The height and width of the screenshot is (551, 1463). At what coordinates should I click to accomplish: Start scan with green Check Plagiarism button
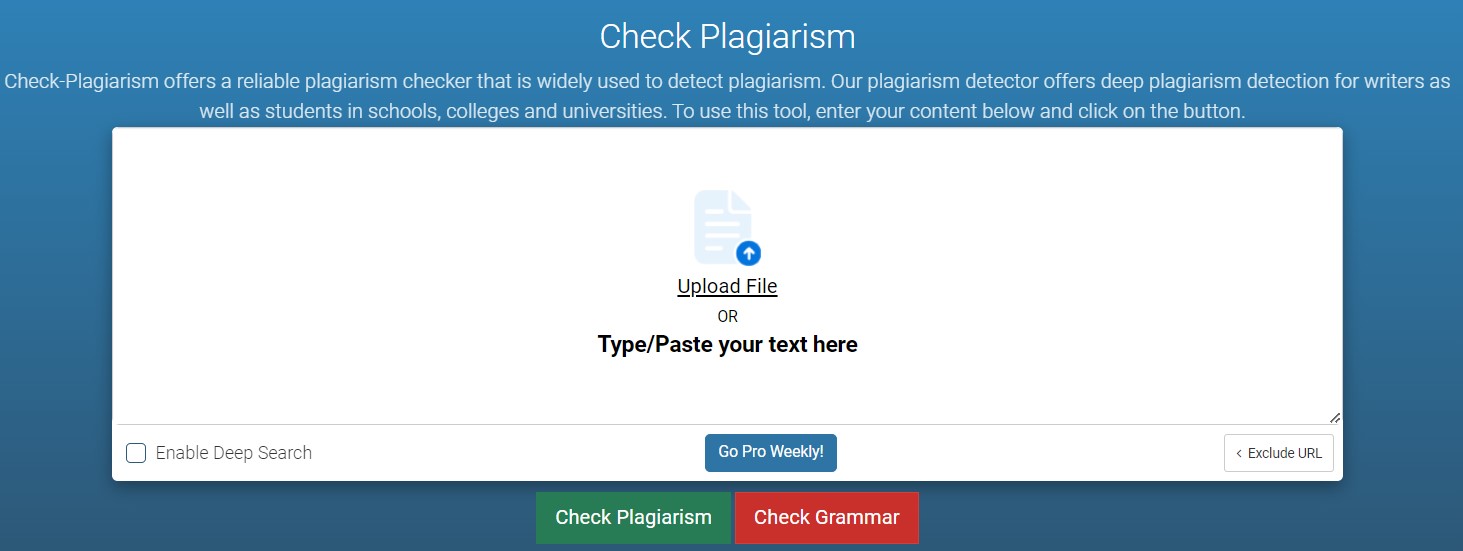point(633,518)
